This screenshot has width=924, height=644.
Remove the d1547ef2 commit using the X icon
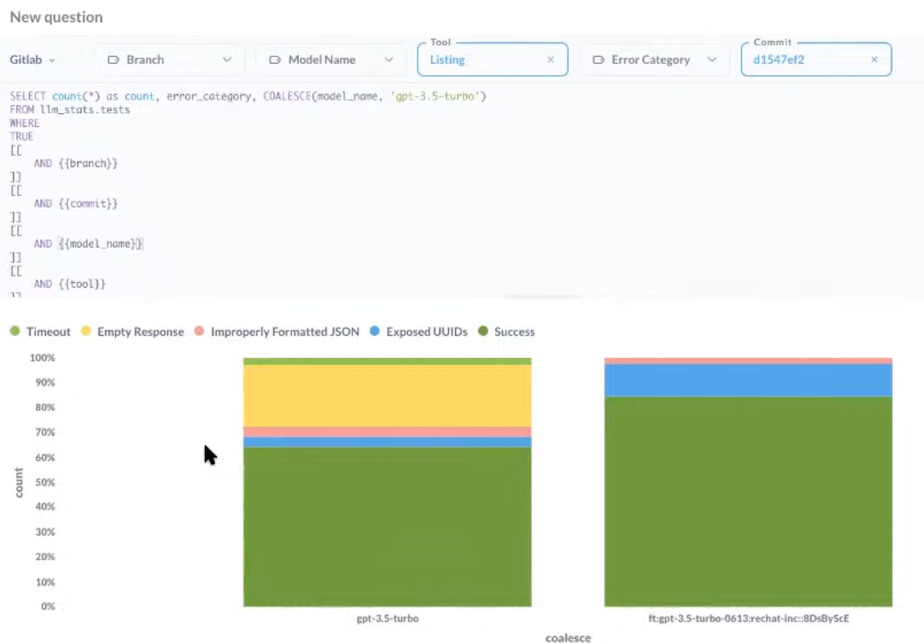pos(872,59)
